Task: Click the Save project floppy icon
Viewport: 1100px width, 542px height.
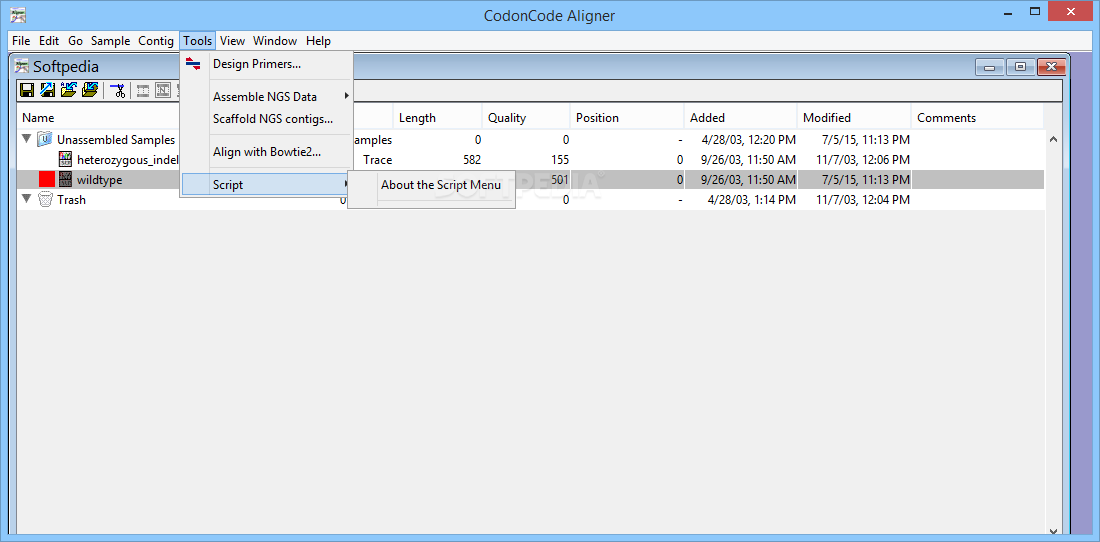Action: tap(27, 90)
